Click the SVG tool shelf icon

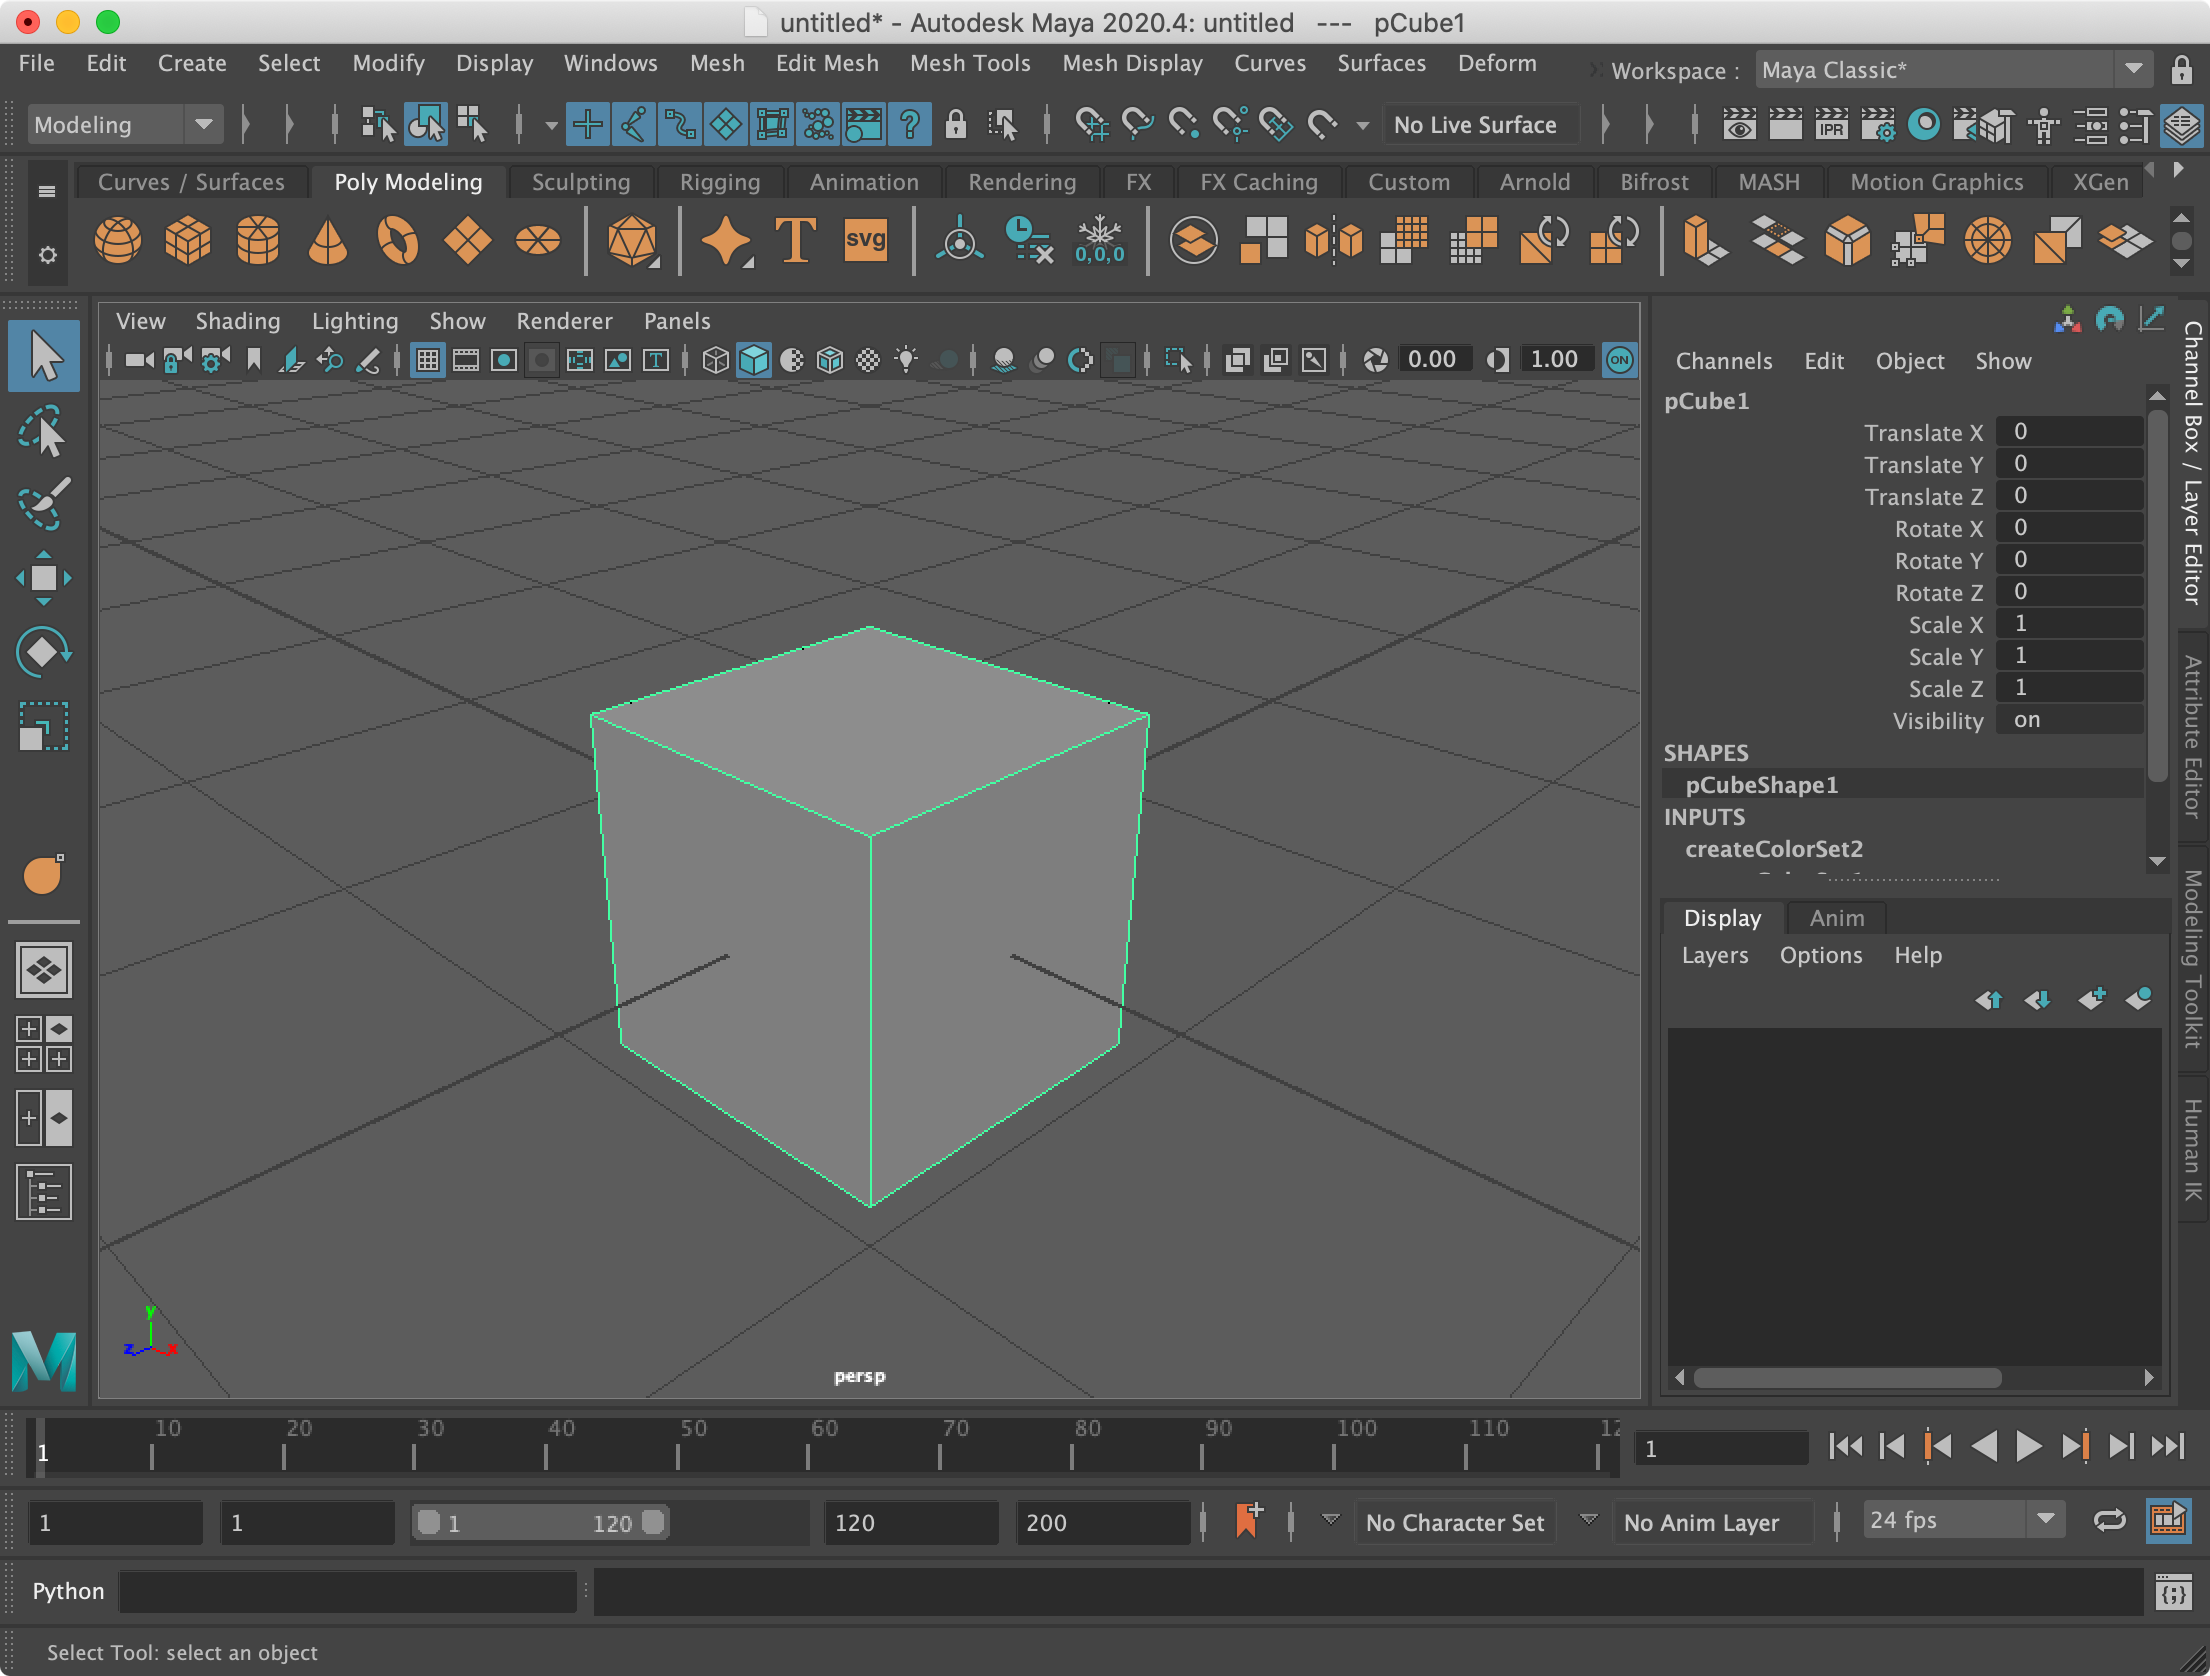pos(865,241)
